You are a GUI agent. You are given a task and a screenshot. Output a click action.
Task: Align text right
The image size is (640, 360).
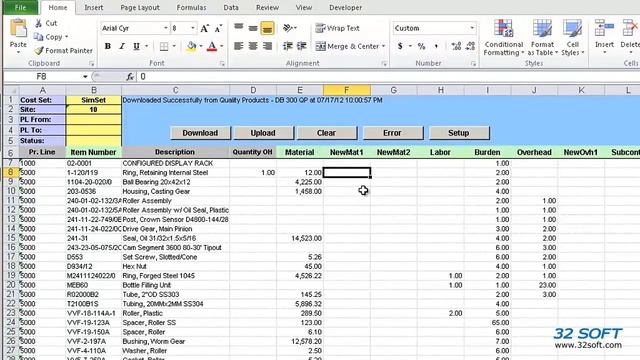pos(267,46)
